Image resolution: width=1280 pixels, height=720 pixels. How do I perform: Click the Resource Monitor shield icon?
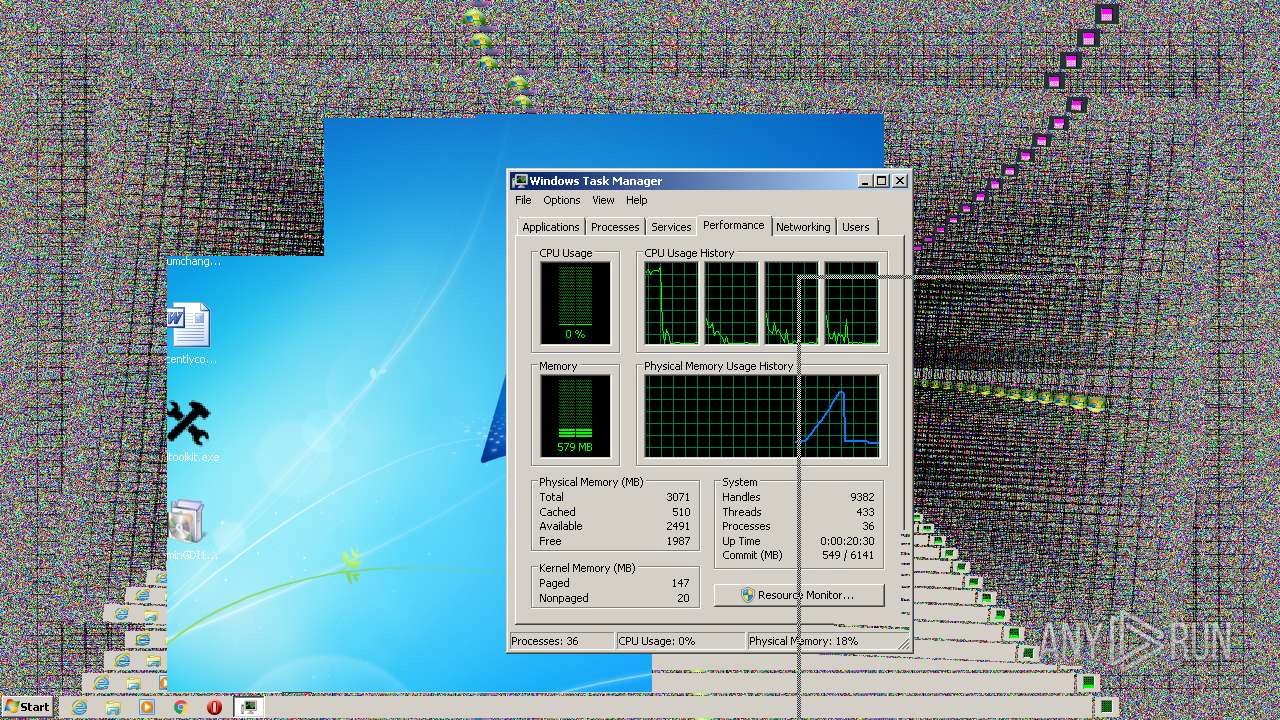[x=747, y=595]
